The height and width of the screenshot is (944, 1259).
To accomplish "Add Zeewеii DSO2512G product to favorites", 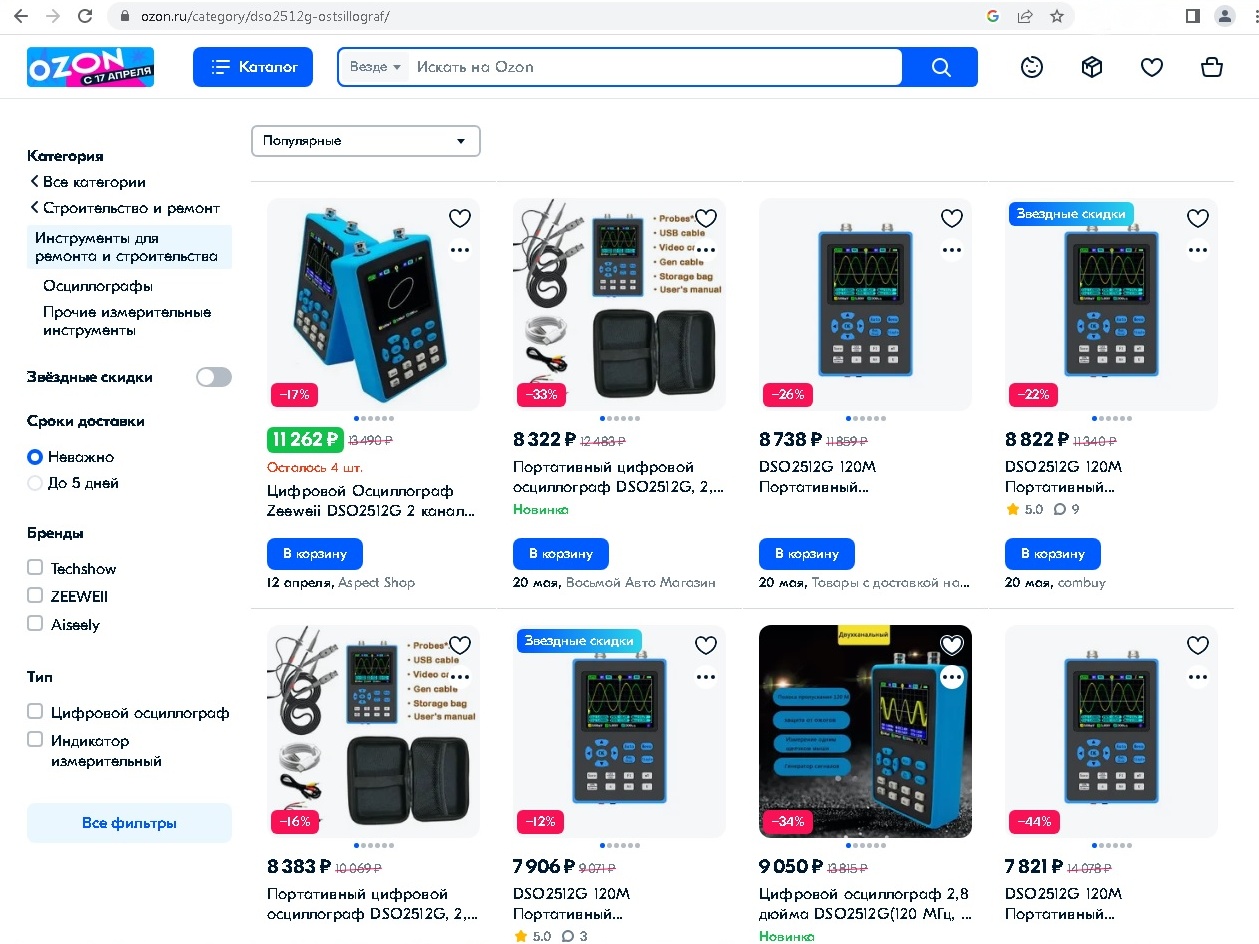I will pyautogui.click(x=460, y=219).
